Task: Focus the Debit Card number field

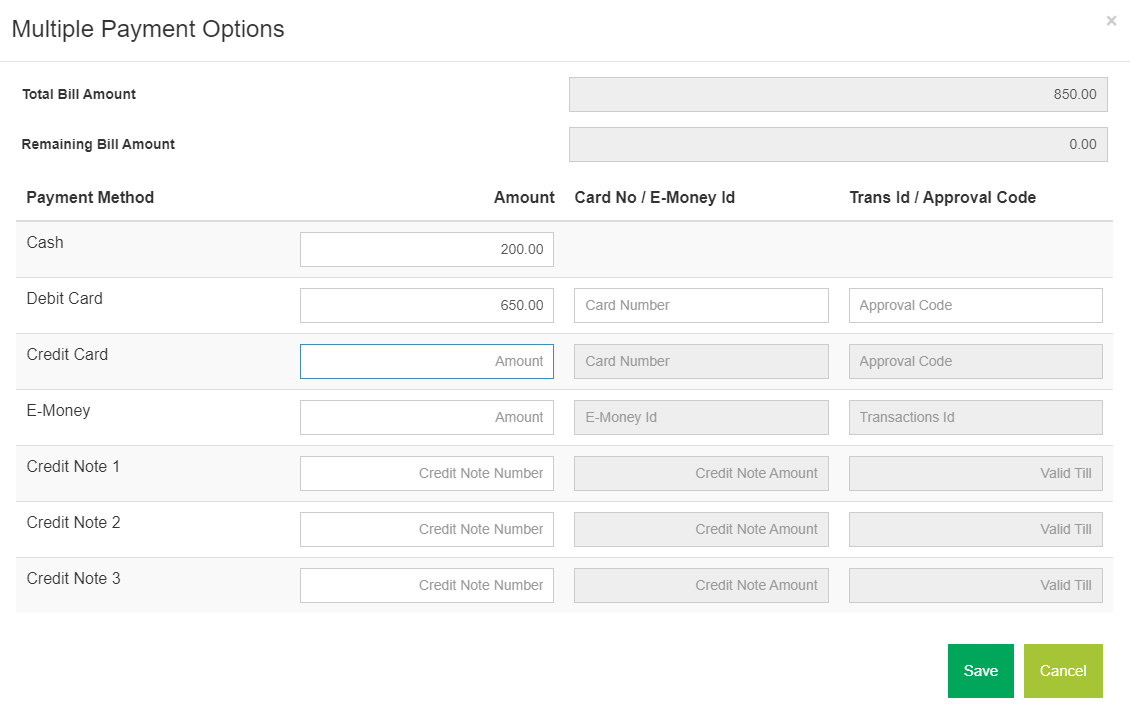Action: [x=701, y=306]
